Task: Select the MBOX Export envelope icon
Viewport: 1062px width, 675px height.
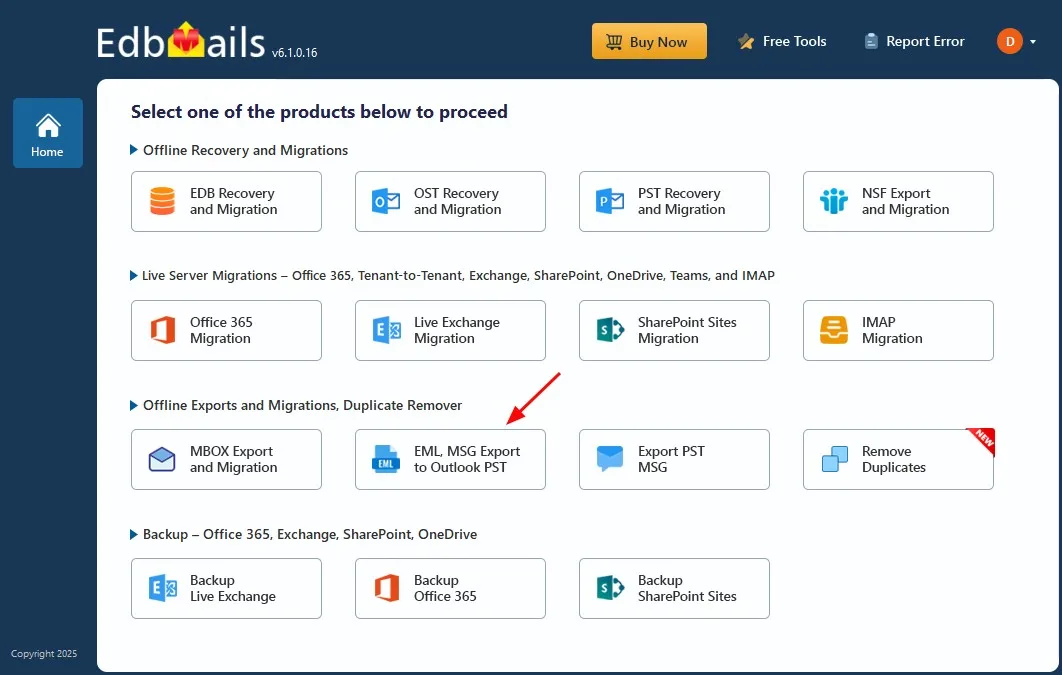Action: 162,459
